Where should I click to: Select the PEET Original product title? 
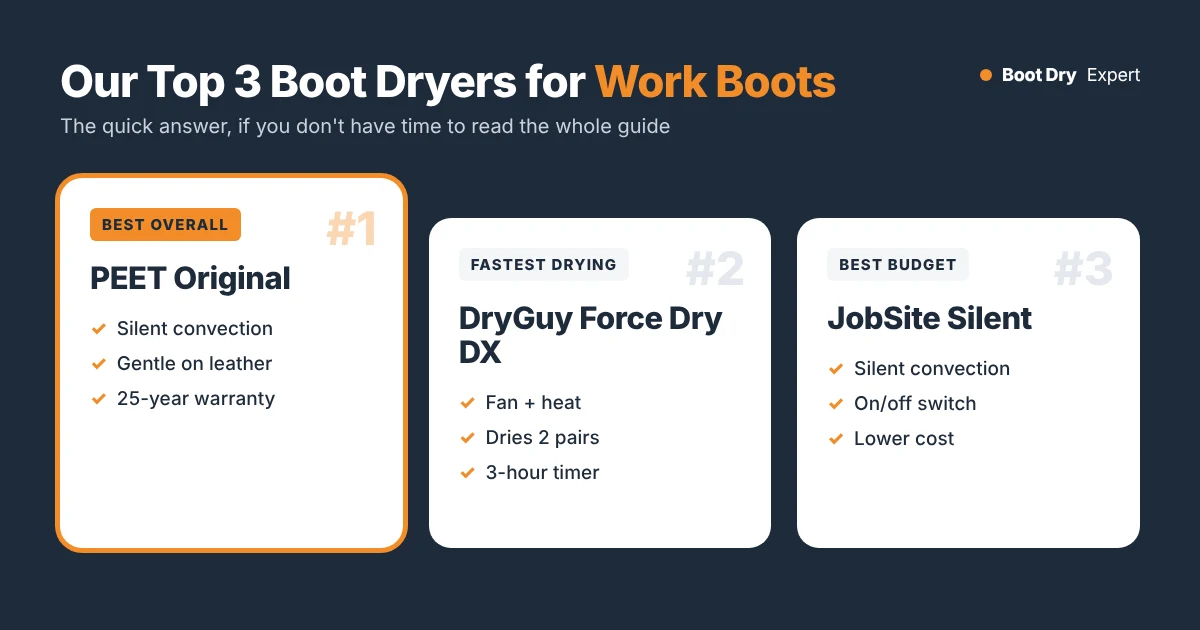click(x=190, y=278)
